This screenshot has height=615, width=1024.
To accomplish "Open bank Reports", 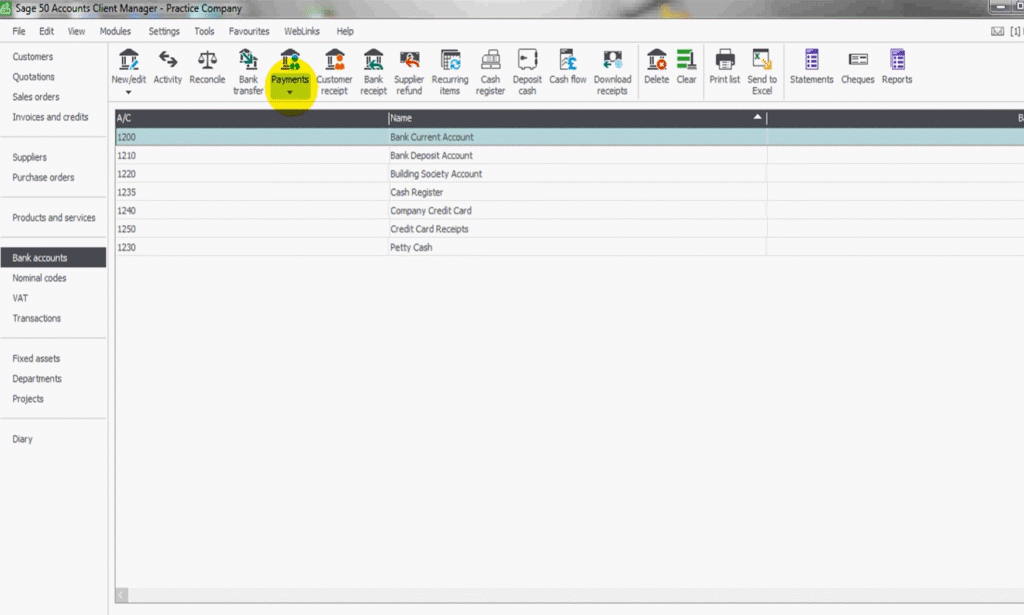I will [897, 67].
